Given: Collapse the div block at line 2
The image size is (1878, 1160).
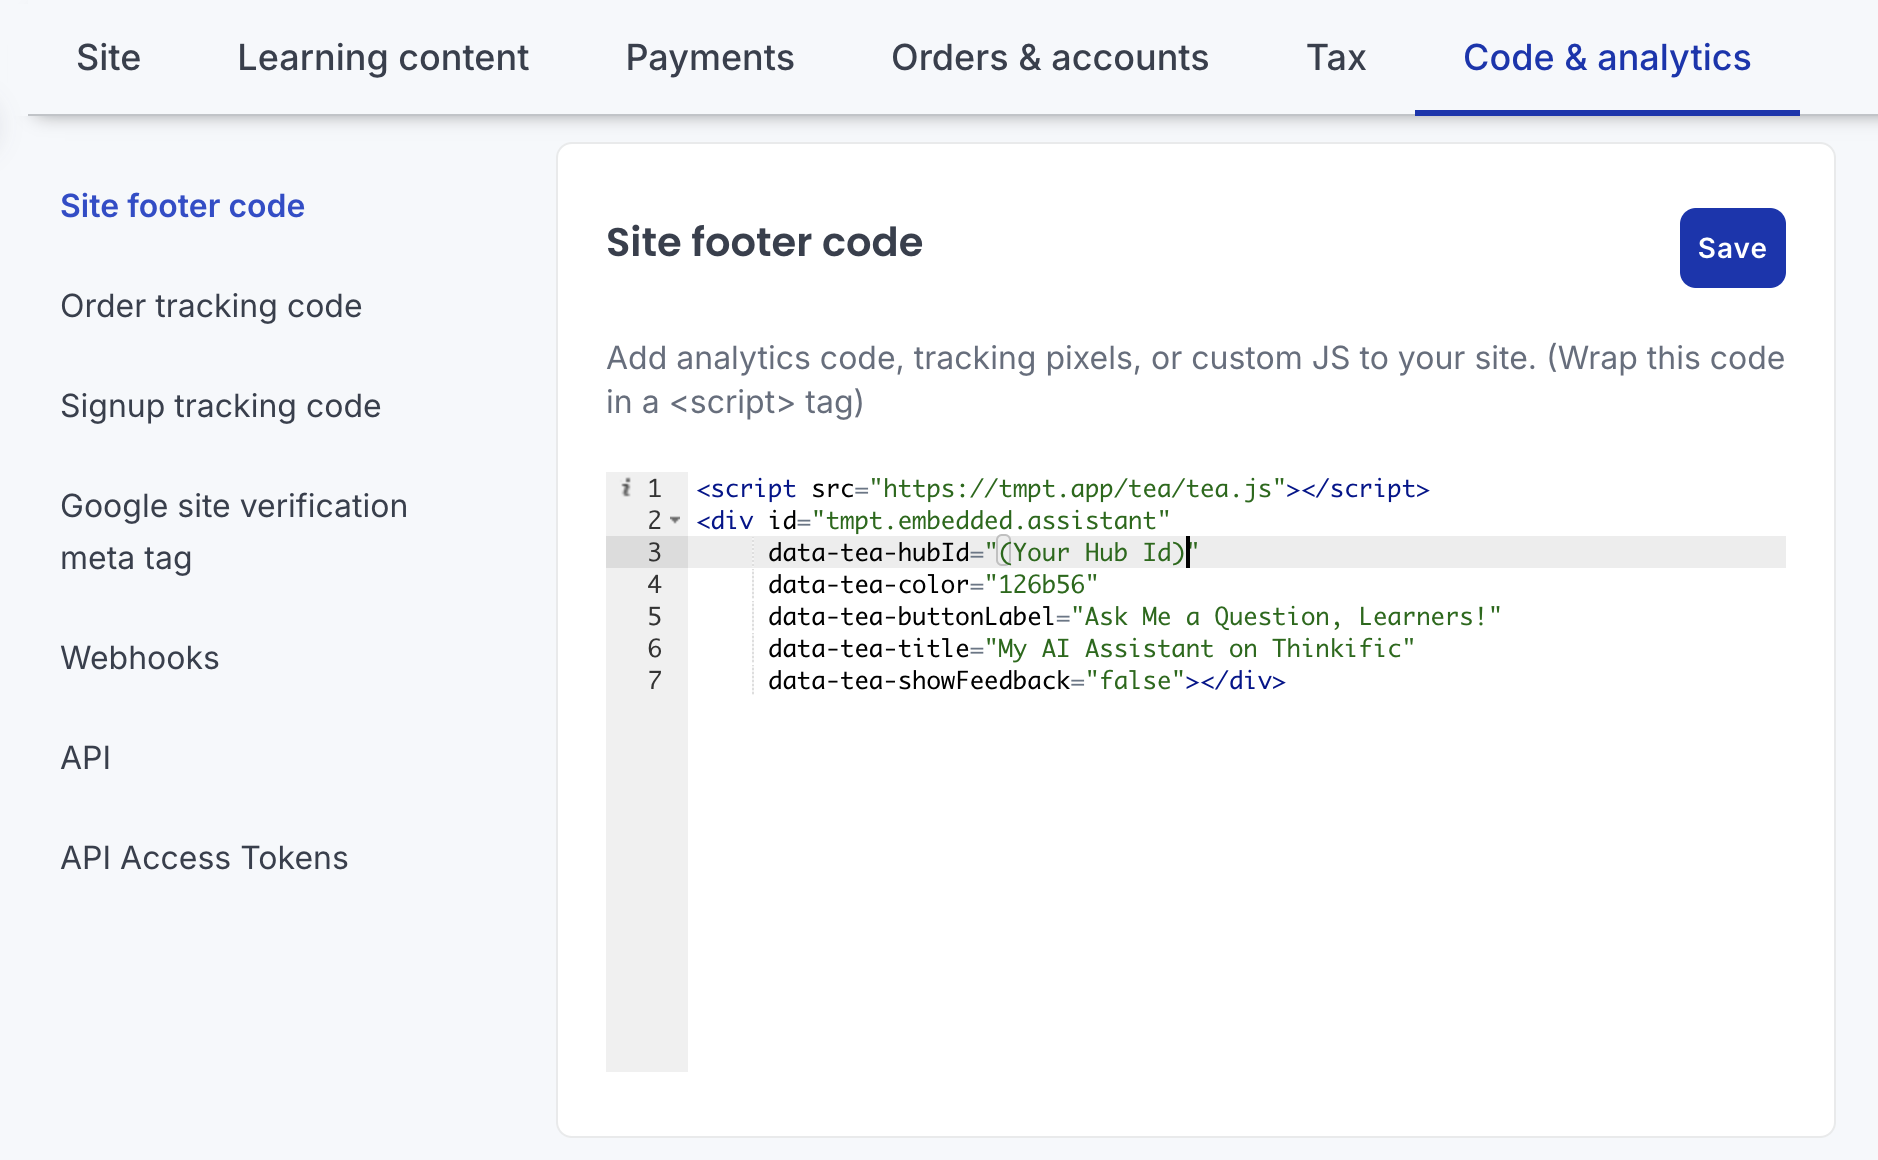Looking at the screenshot, I should point(675,520).
